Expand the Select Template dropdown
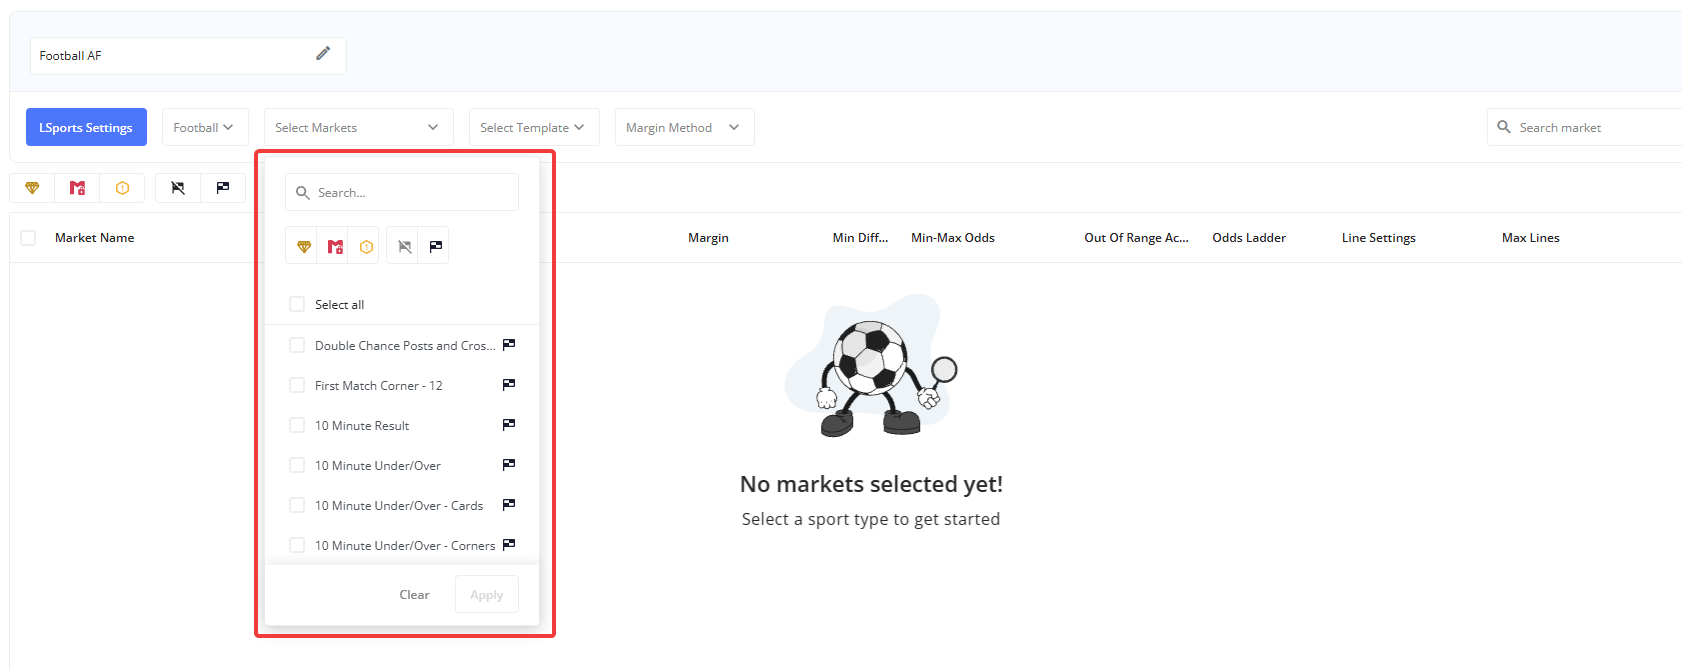Viewport: 1682px width, 670px height. pyautogui.click(x=533, y=127)
